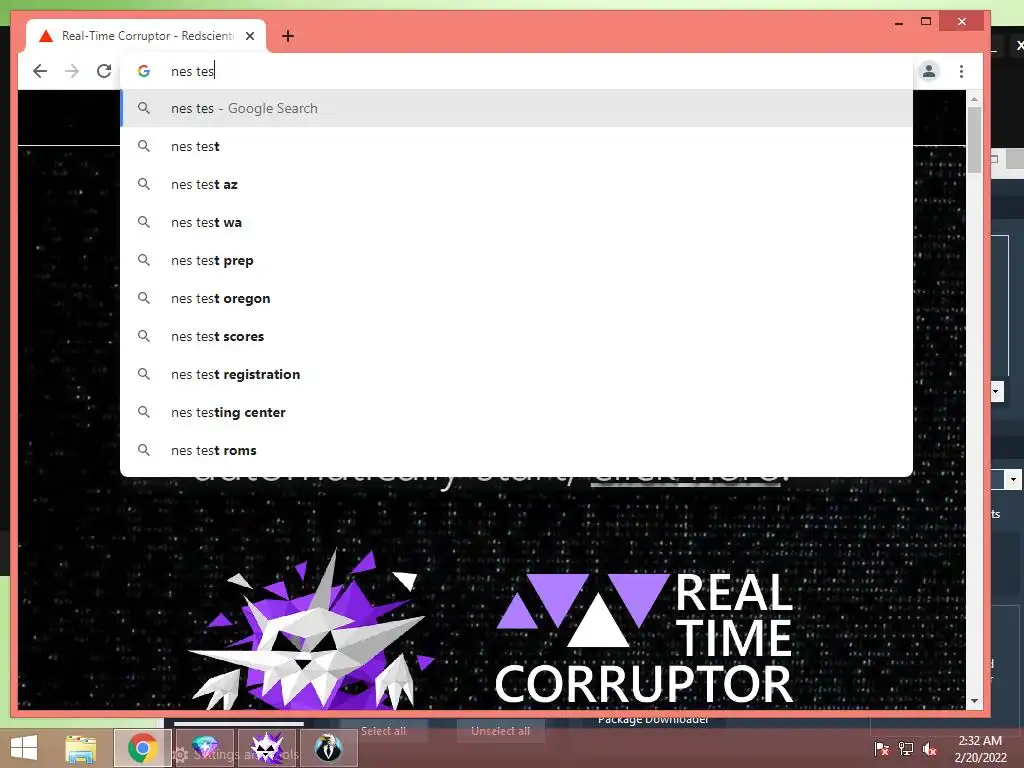Click the page vertical scrollbar thumb
Viewport: 1024px width, 768px height.
(x=974, y=140)
